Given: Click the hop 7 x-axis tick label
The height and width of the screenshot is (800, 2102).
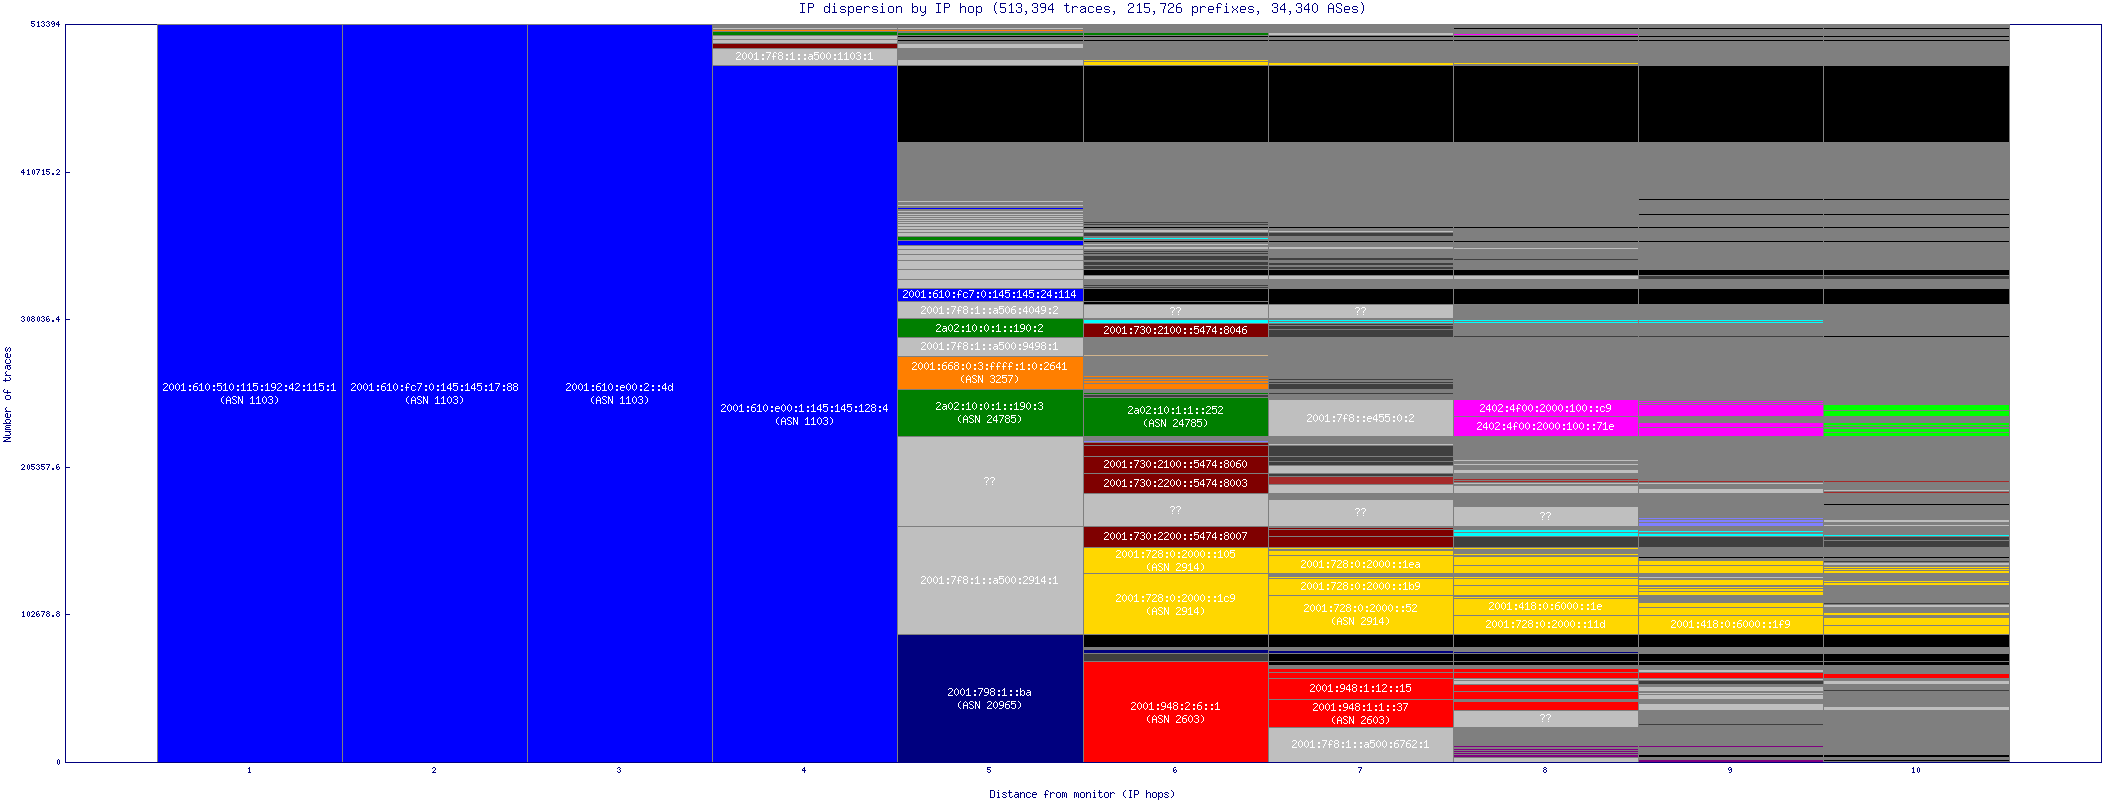Looking at the screenshot, I should [x=1360, y=770].
